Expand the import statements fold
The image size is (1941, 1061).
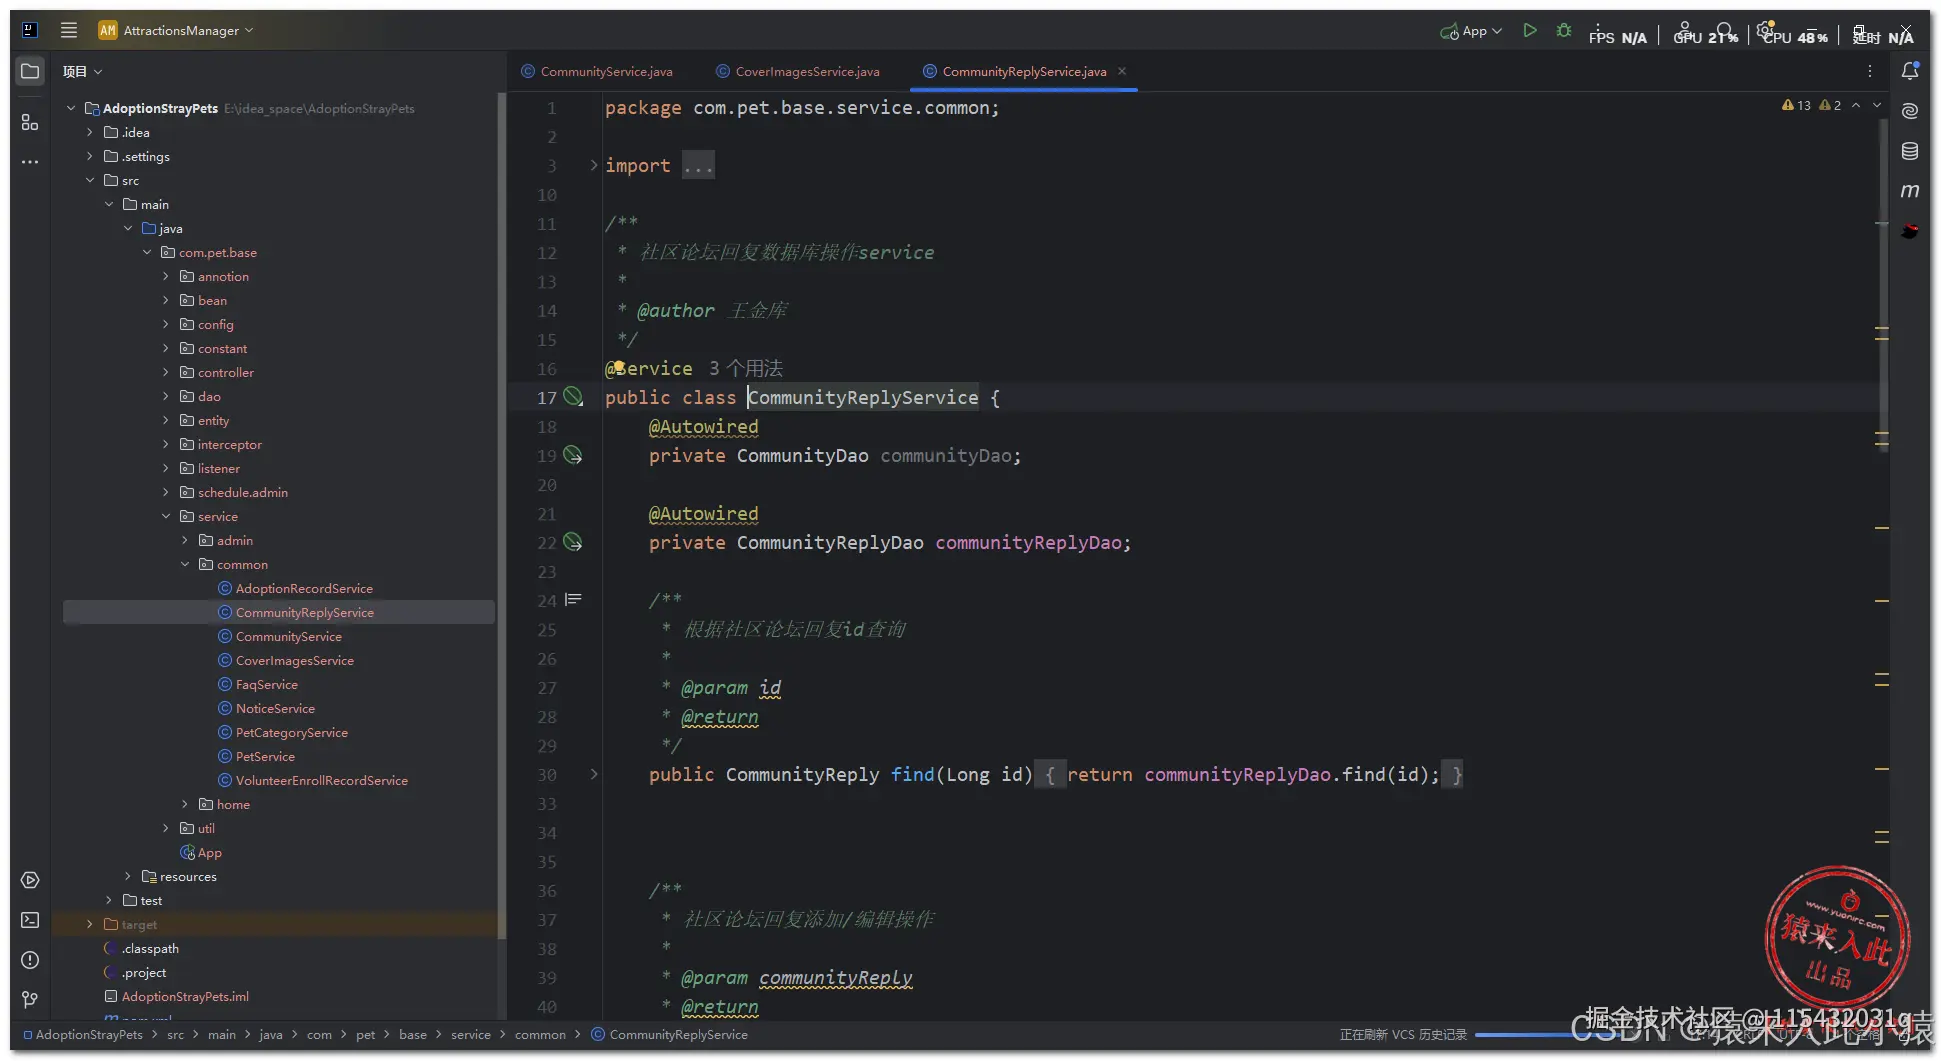(x=593, y=165)
